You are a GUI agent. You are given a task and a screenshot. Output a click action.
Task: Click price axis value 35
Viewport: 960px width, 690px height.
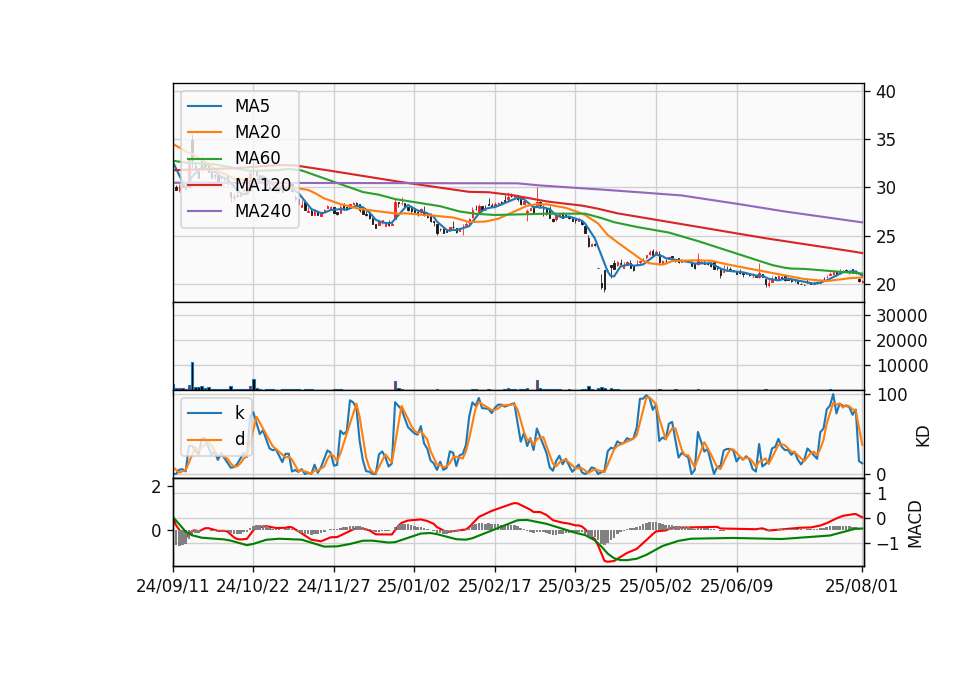pyautogui.click(x=886, y=140)
